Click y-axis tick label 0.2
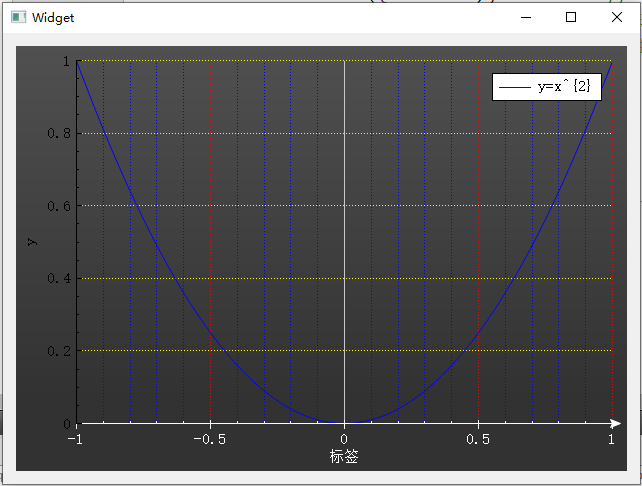The image size is (642, 486). pos(59,351)
